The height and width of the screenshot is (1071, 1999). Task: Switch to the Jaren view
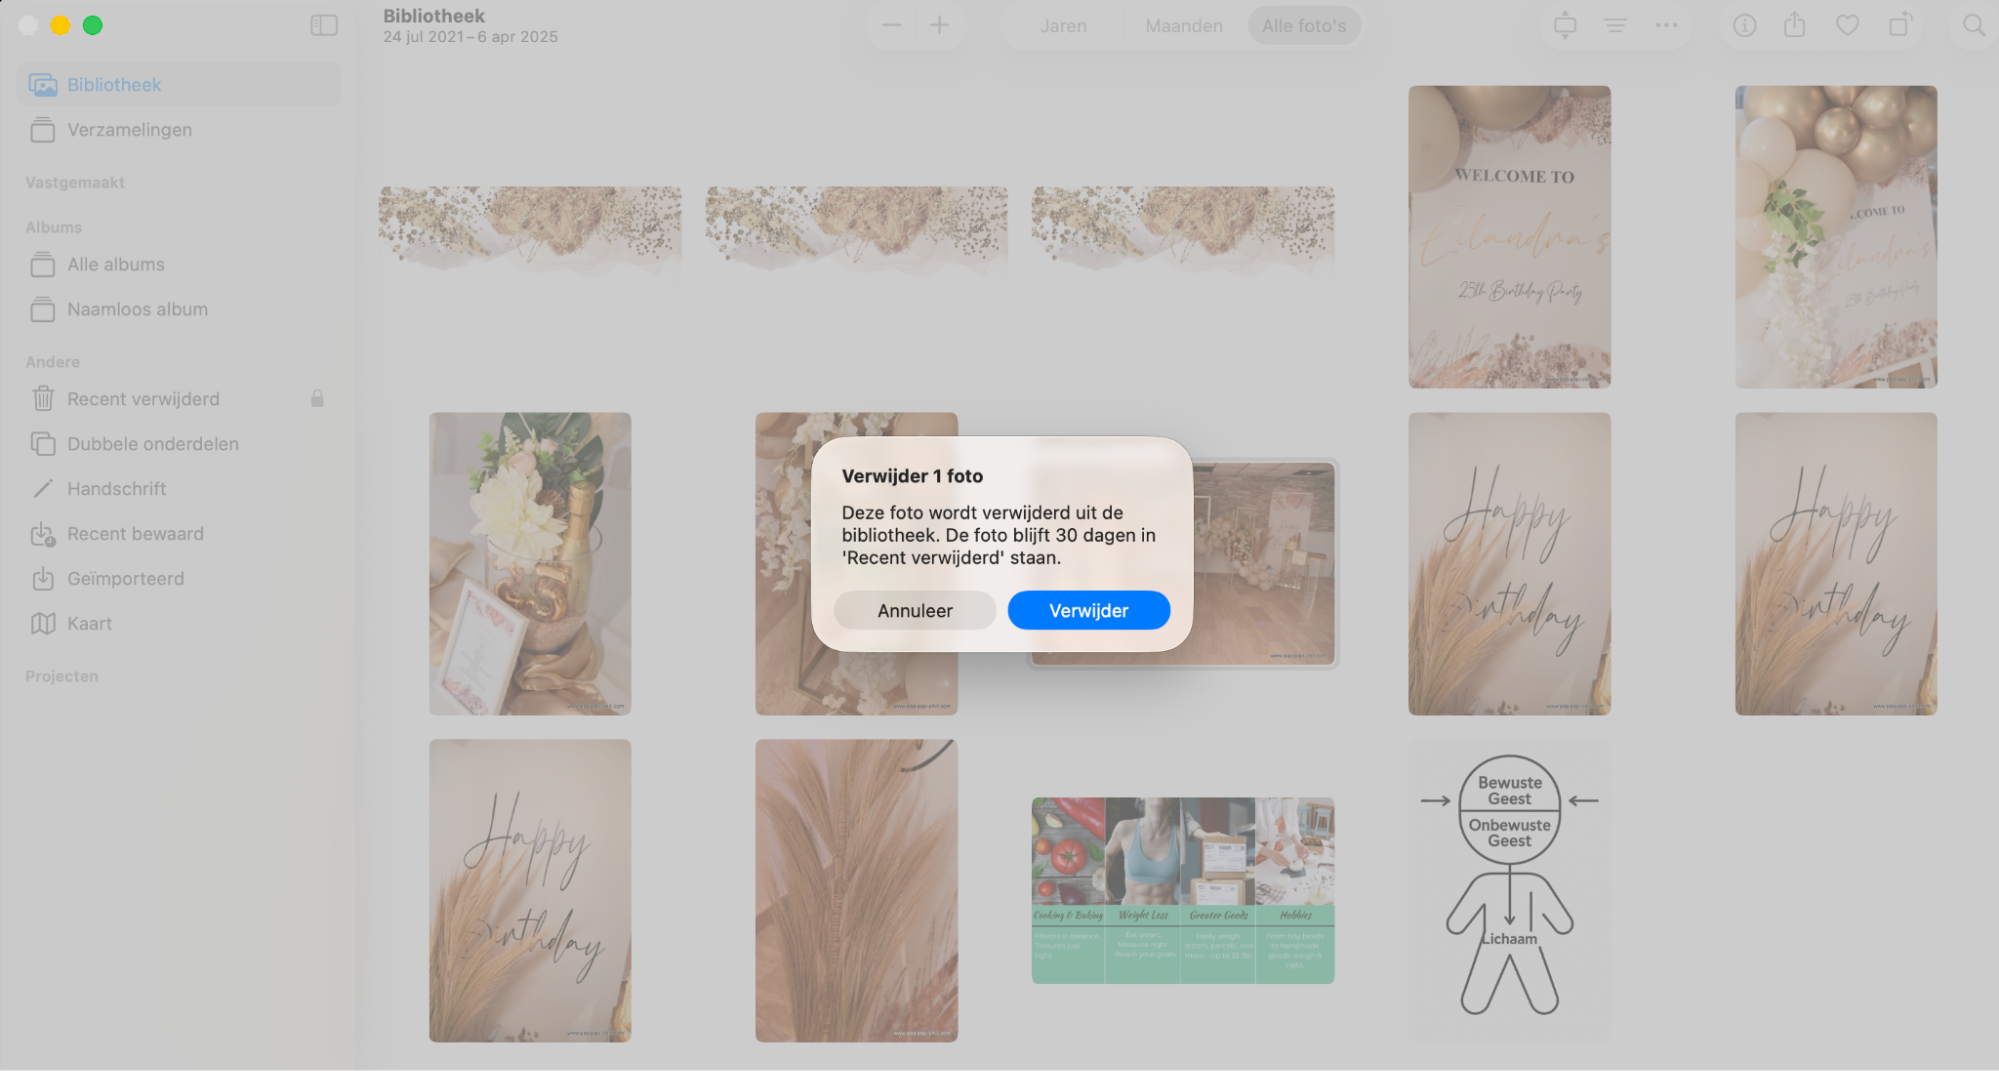[x=1062, y=25]
